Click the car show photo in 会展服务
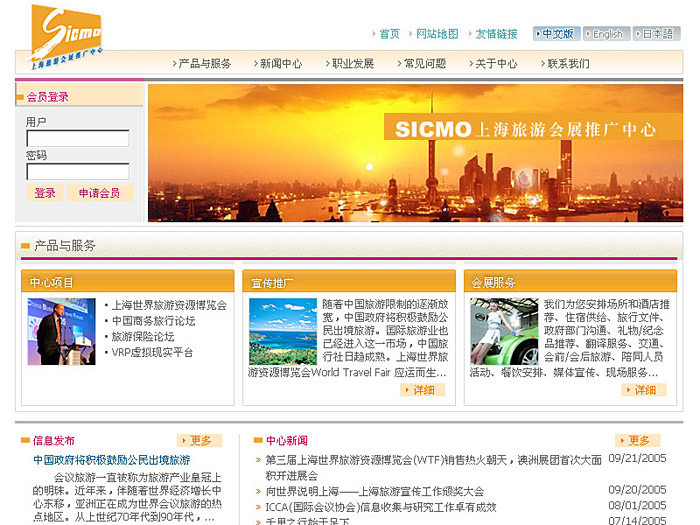Viewport: 700px width, 525px height. point(504,332)
